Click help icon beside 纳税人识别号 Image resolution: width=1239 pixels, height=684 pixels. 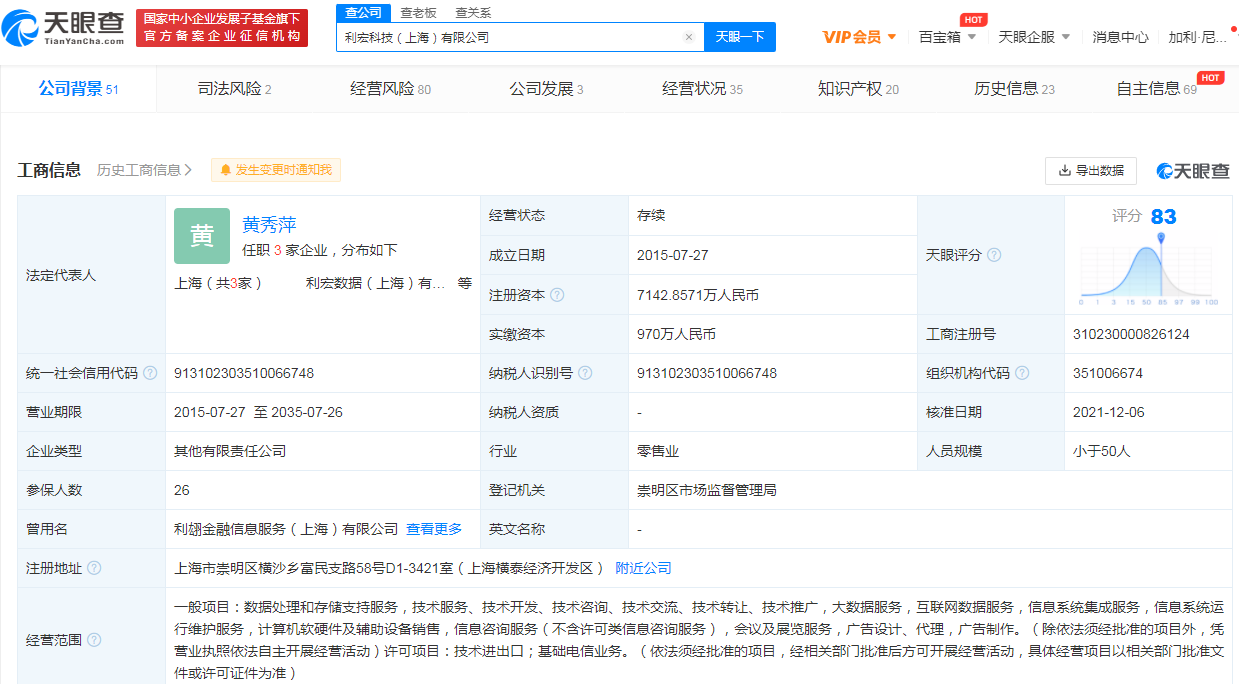[x=585, y=373]
